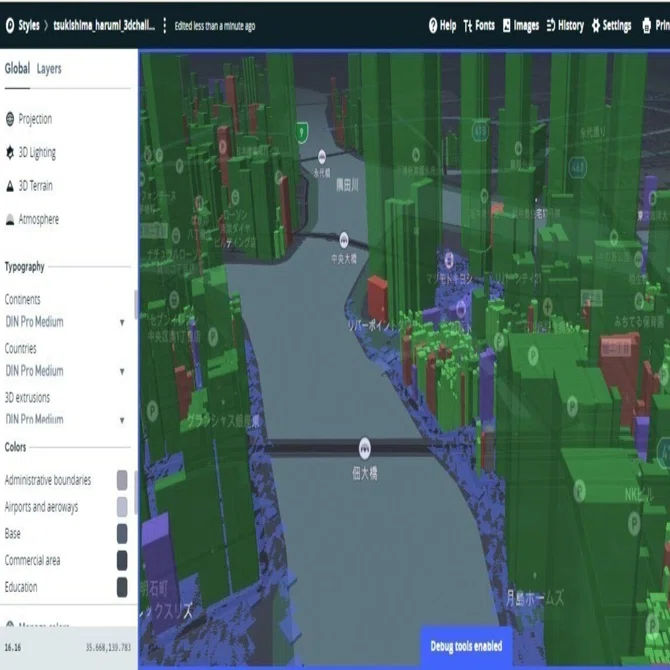Click the Debug tools enabled banner
670x670 pixels.
click(x=466, y=646)
